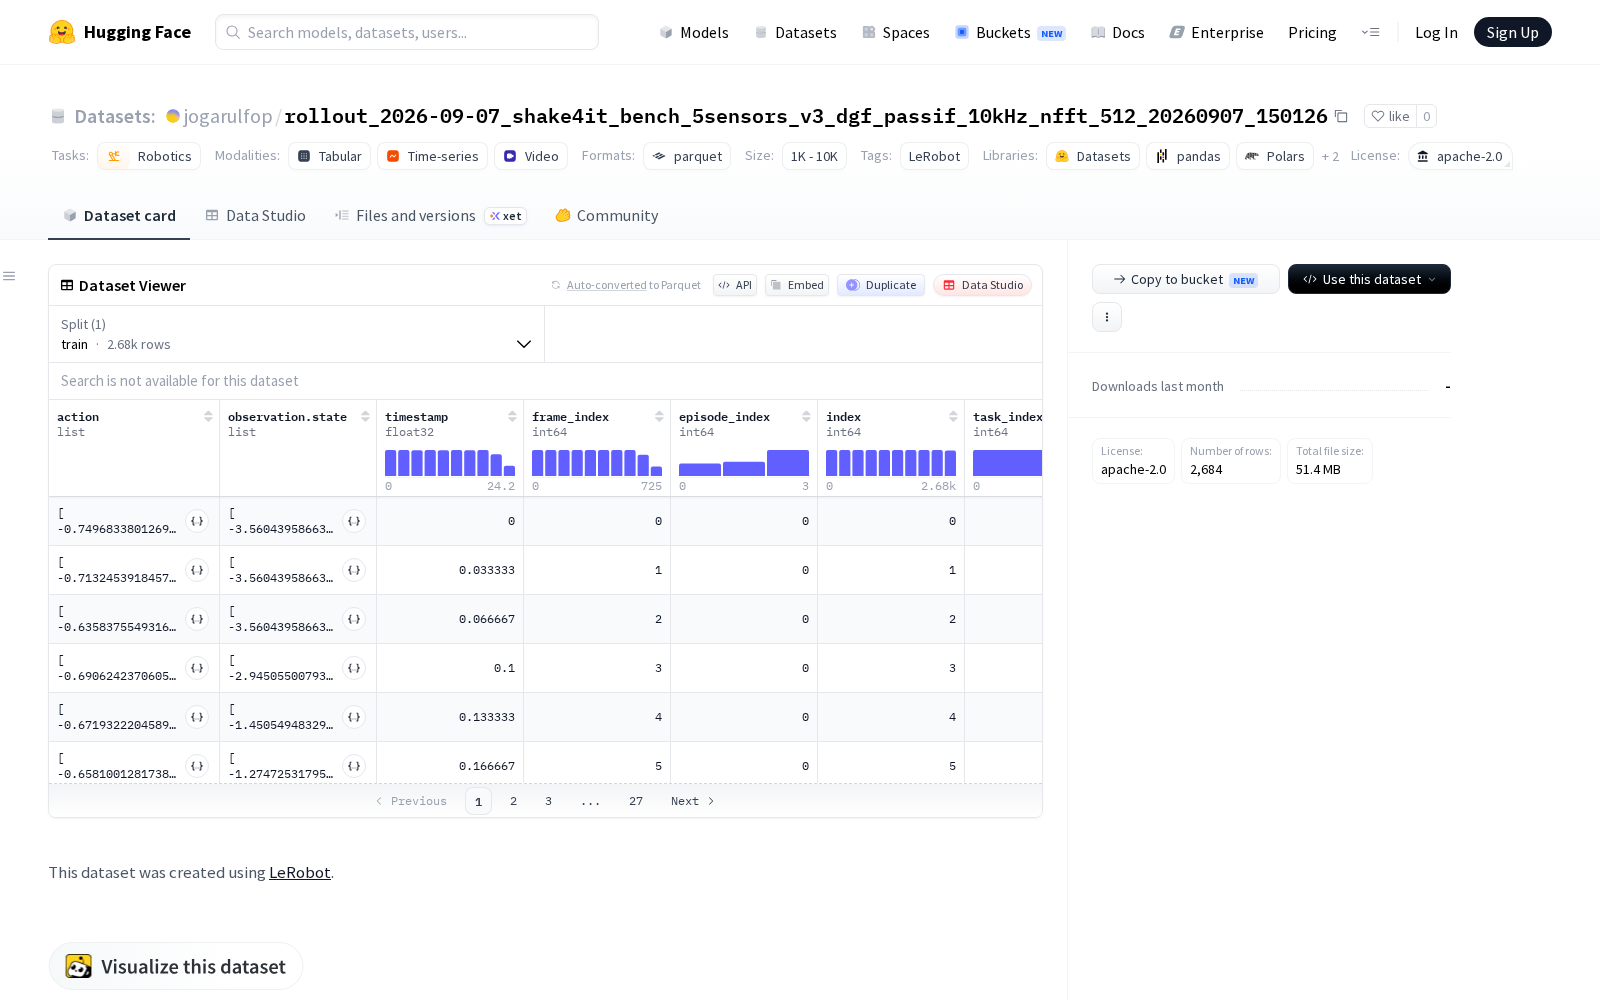Viewport: 1600px width, 1000px height.
Task: Open the three-dot more options button
Action: pos(1107,317)
